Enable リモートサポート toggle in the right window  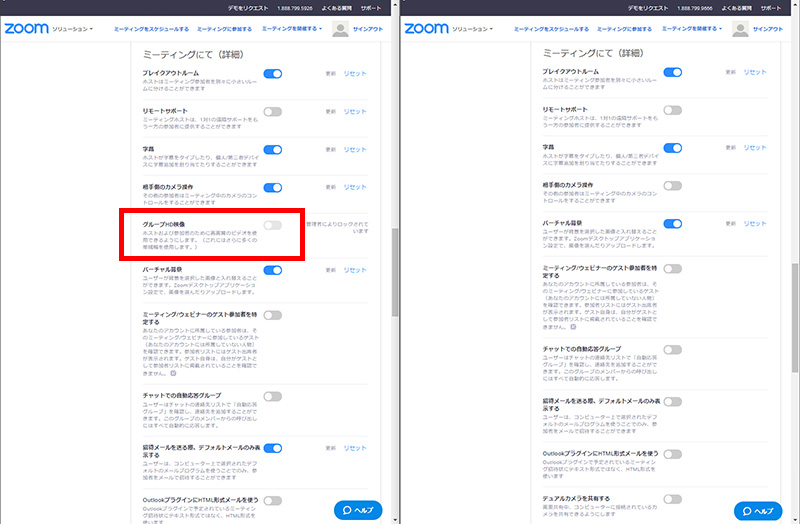(672, 110)
